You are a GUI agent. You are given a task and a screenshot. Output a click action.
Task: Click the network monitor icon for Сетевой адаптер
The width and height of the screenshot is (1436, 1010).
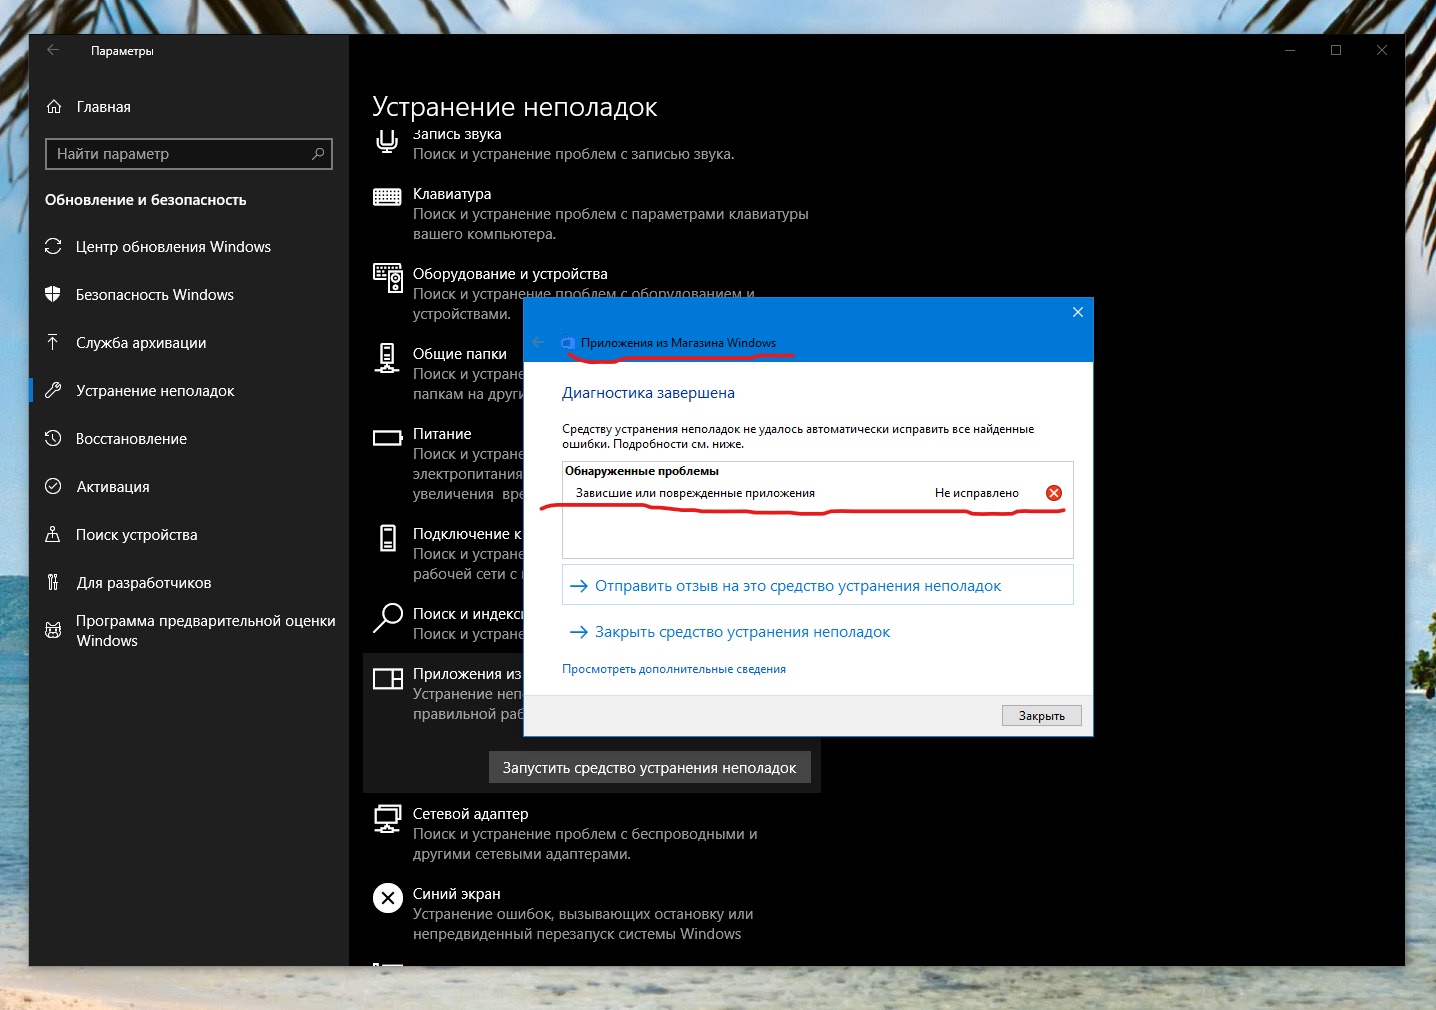387,818
